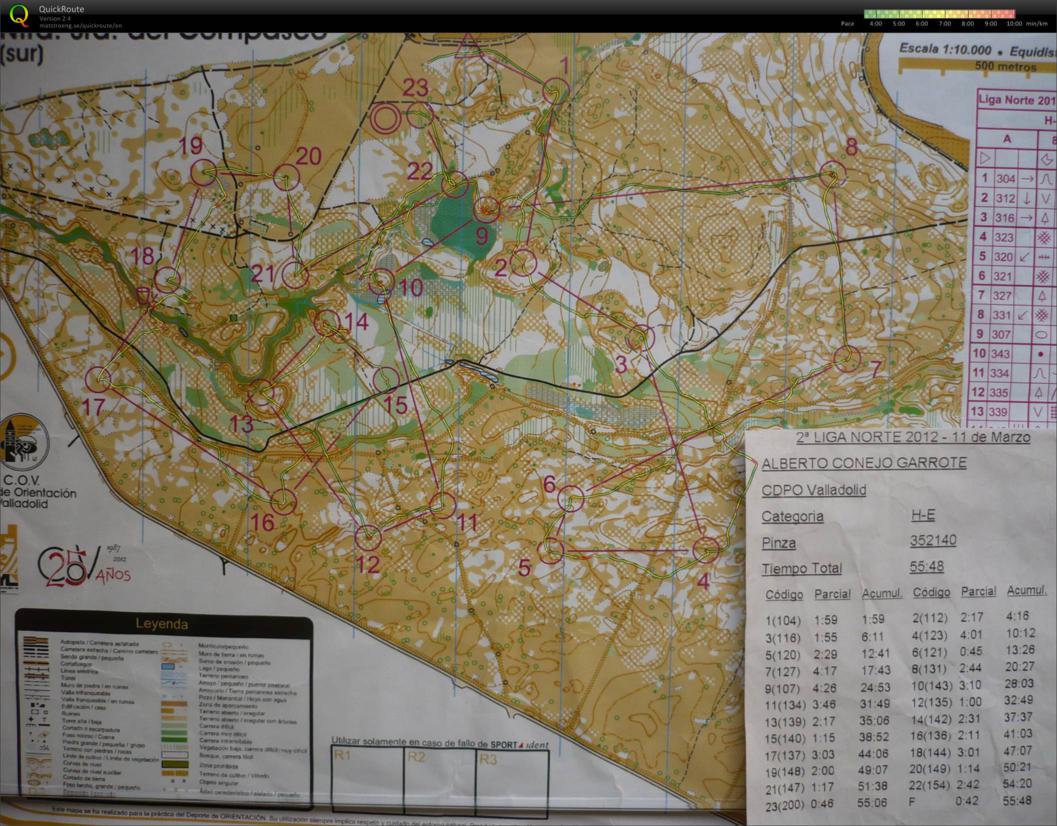
Task: Click the QuickRoute Q logo
Action: [x=19, y=15]
